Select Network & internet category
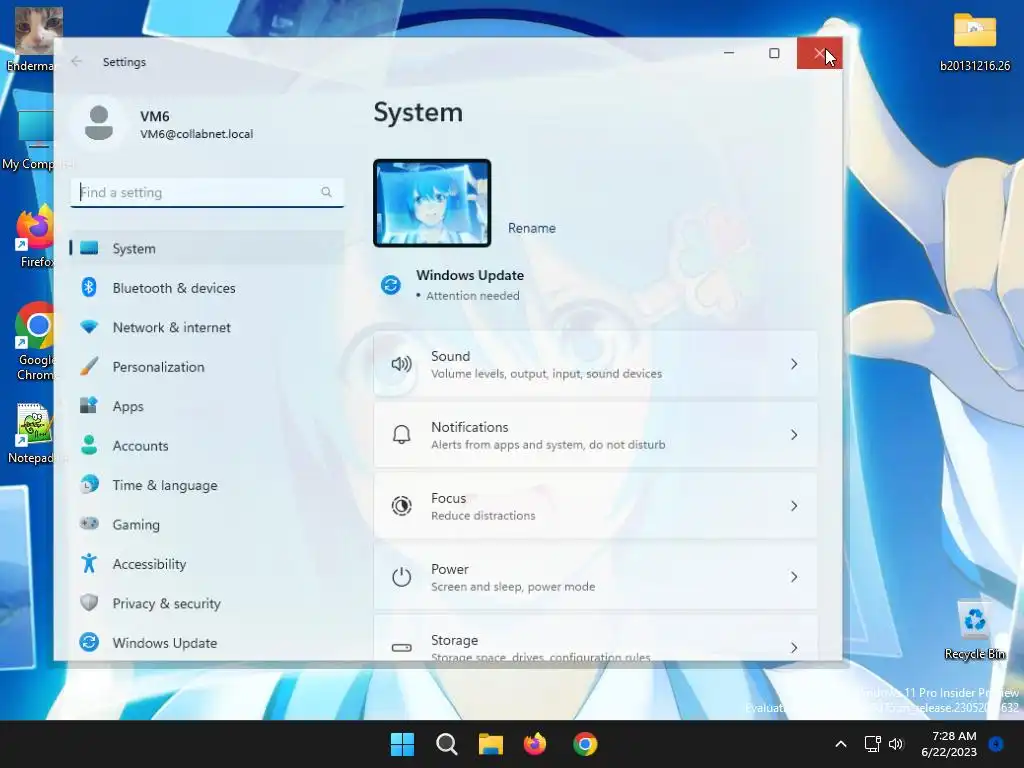The height and width of the screenshot is (768, 1024). point(207,327)
